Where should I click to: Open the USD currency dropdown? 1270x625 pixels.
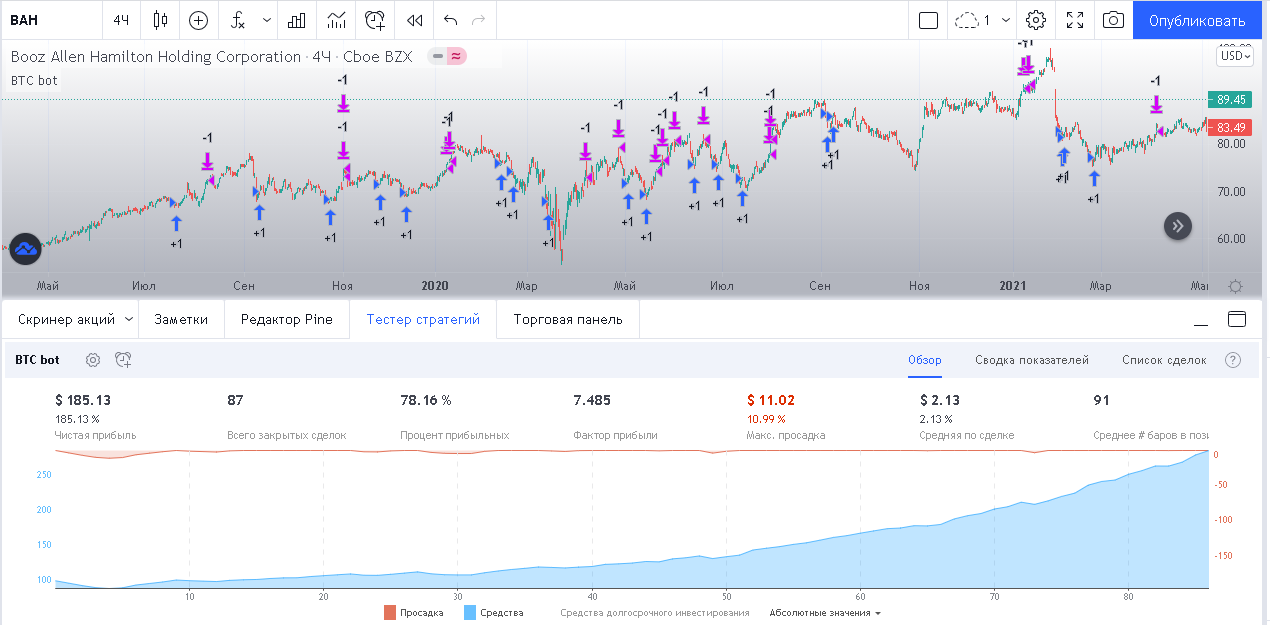click(1234, 56)
